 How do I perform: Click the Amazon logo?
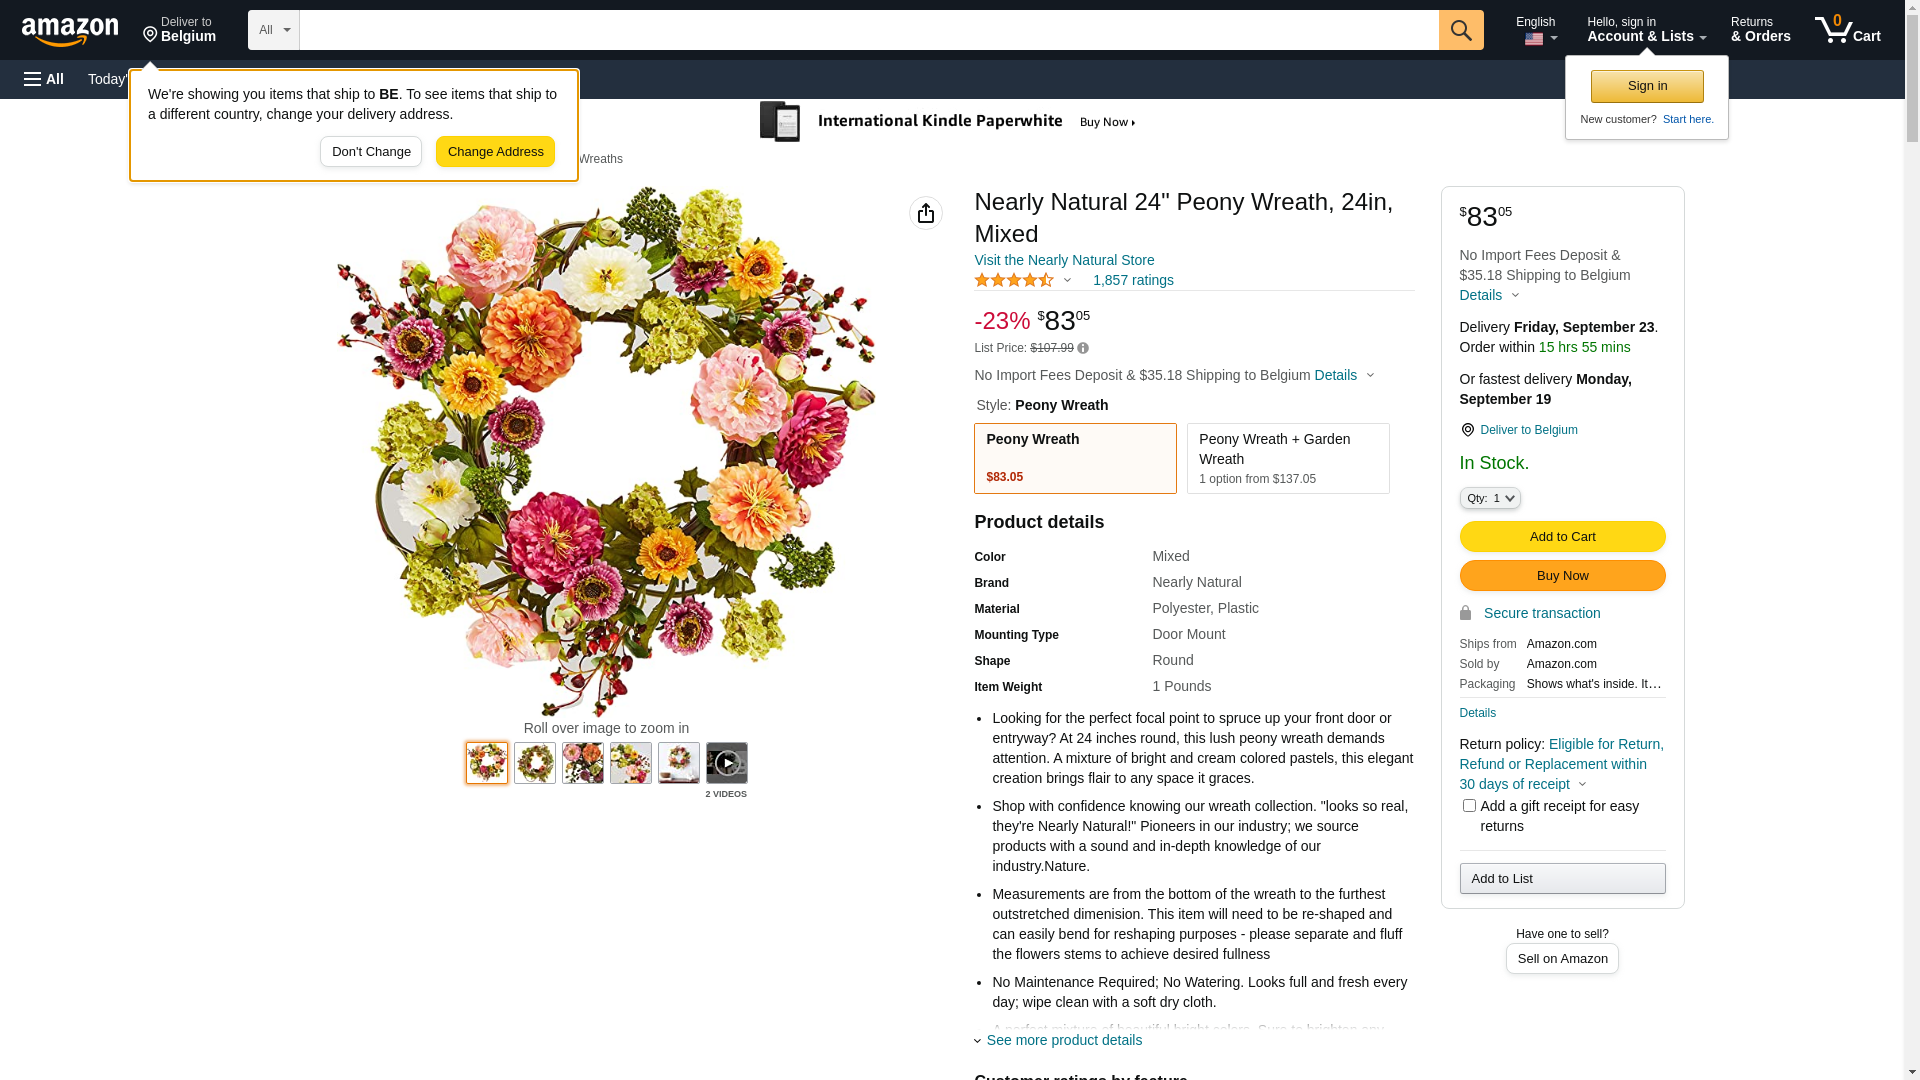point(70,31)
